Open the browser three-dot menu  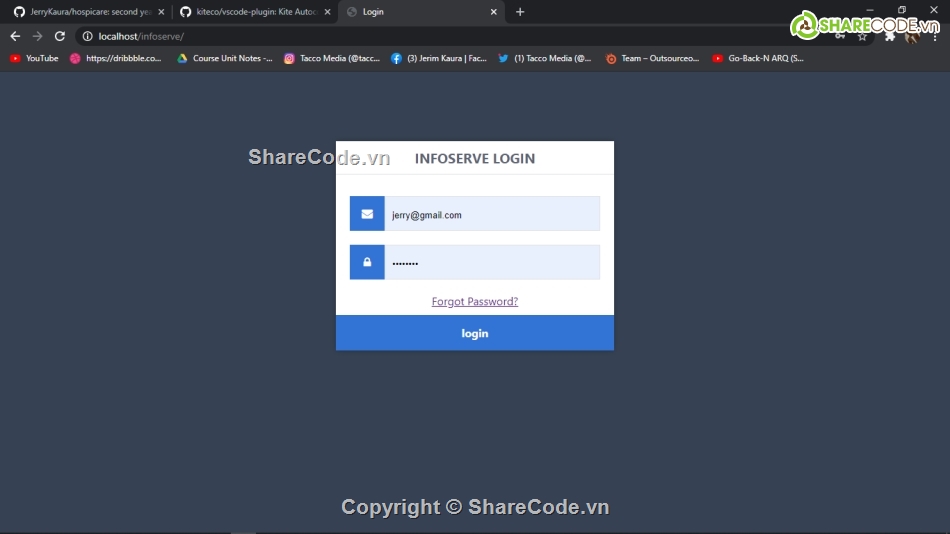tap(935, 36)
